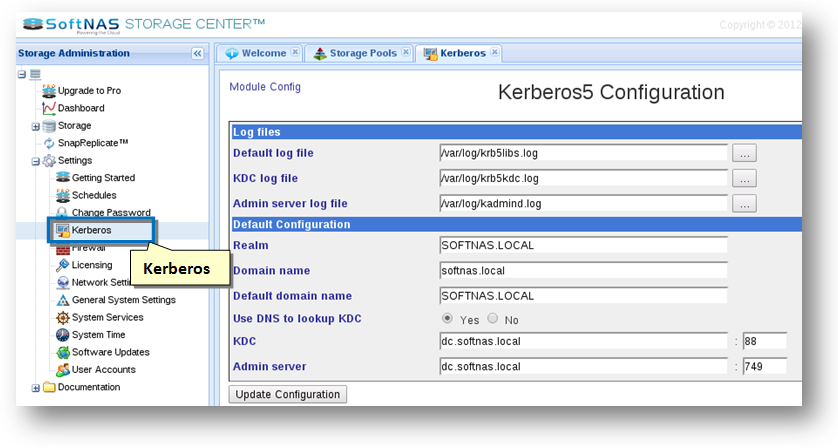Viewport: 838px width, 448px height.
Task: Click the System Time clock icon
Action: pyautogui.click(x=63, y=335)
